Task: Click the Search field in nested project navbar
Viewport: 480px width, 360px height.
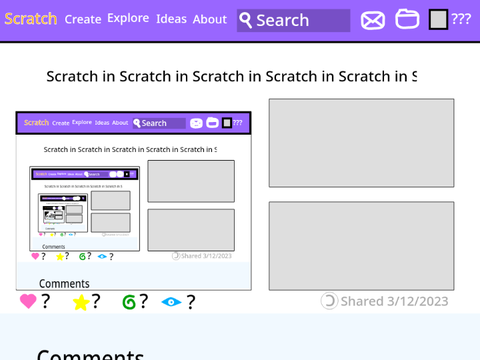Action: click(x=159, y=123)
